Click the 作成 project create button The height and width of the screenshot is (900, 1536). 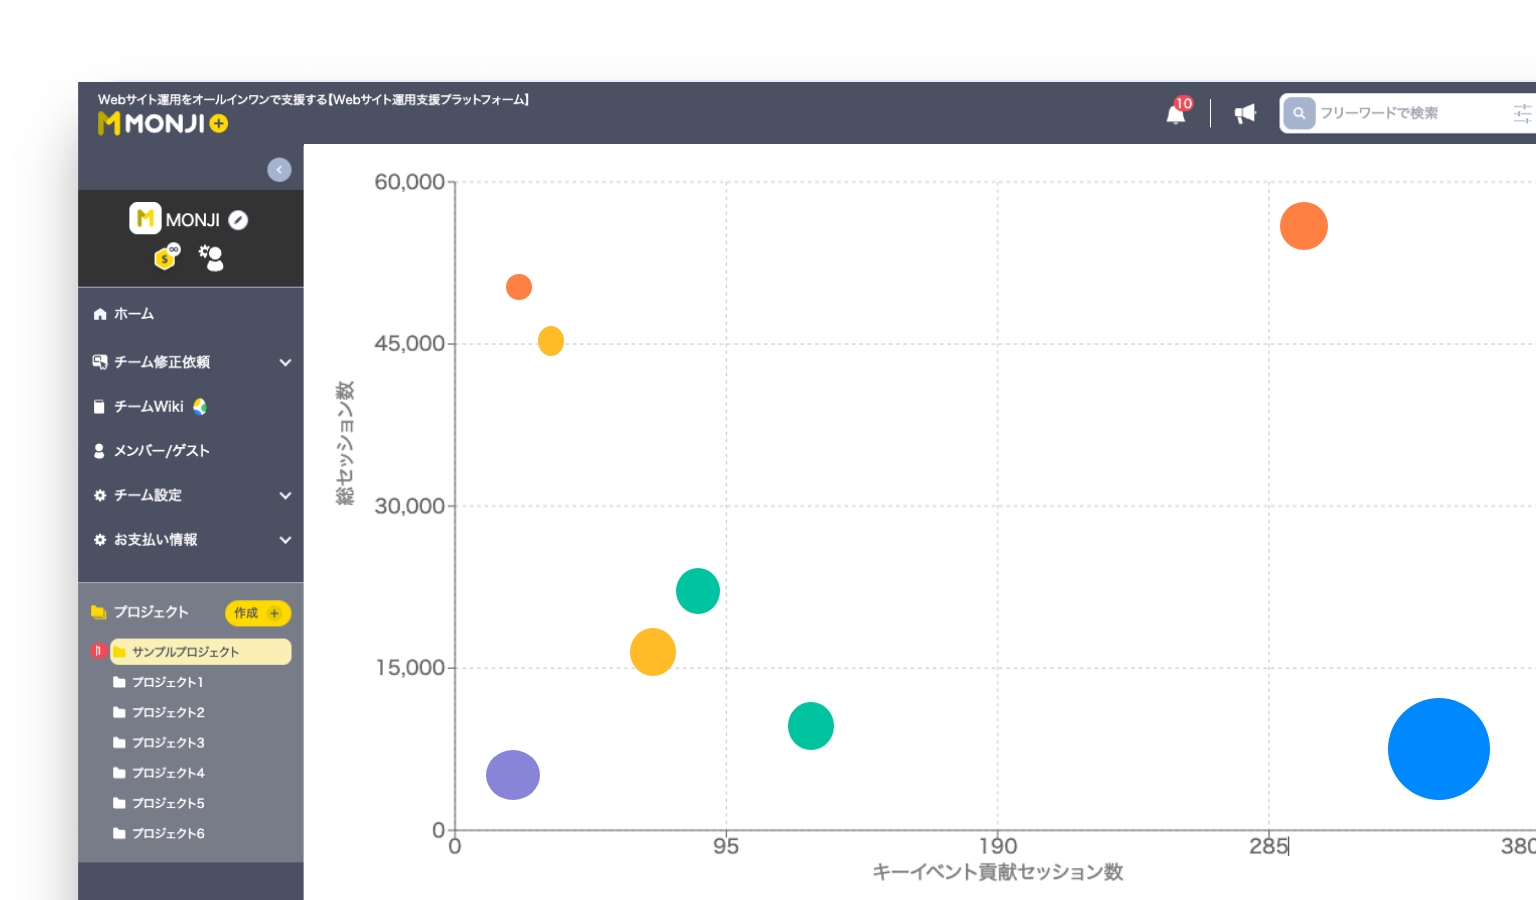click(258, 613)
